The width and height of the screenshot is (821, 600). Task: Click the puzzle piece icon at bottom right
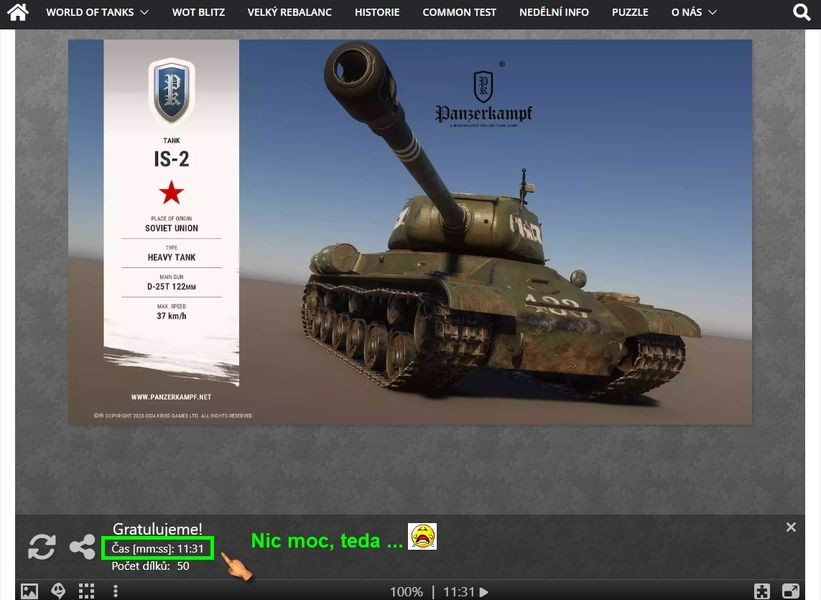pos(762,591)
